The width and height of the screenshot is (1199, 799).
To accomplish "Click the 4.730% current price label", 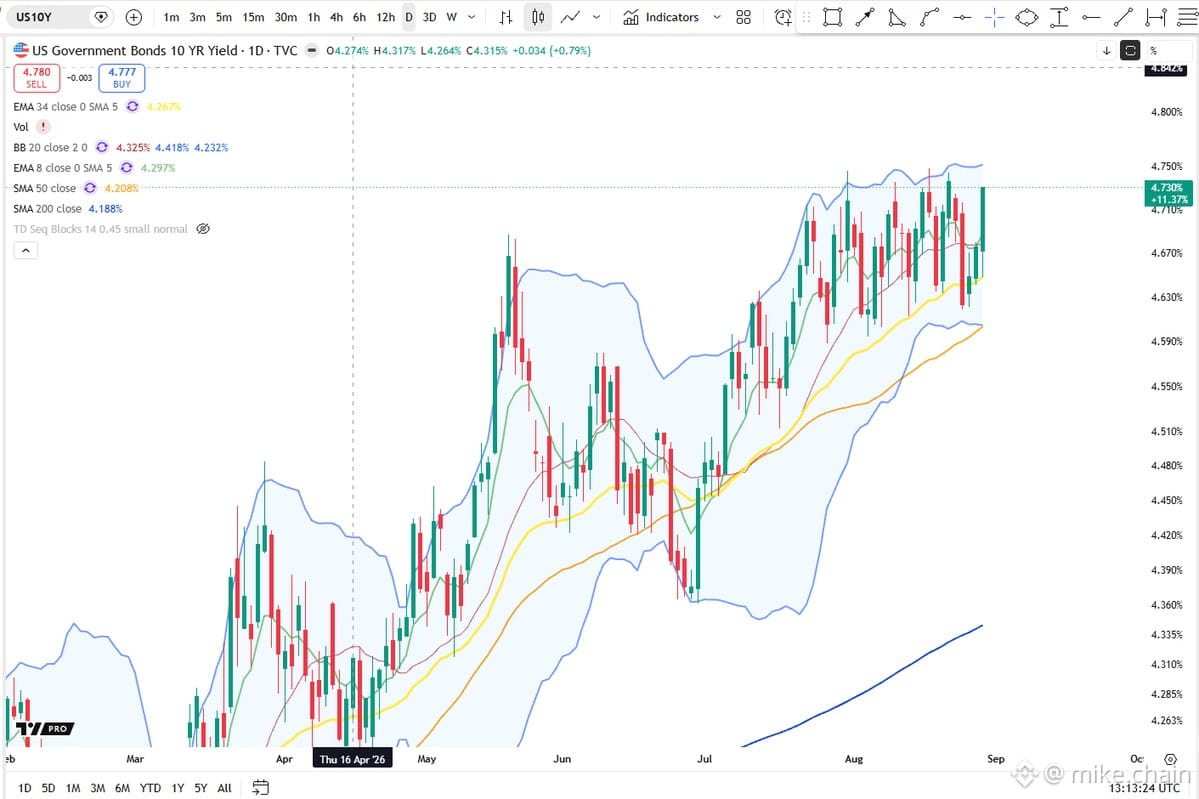I will pyautogui.click(x=1167, y=193).
